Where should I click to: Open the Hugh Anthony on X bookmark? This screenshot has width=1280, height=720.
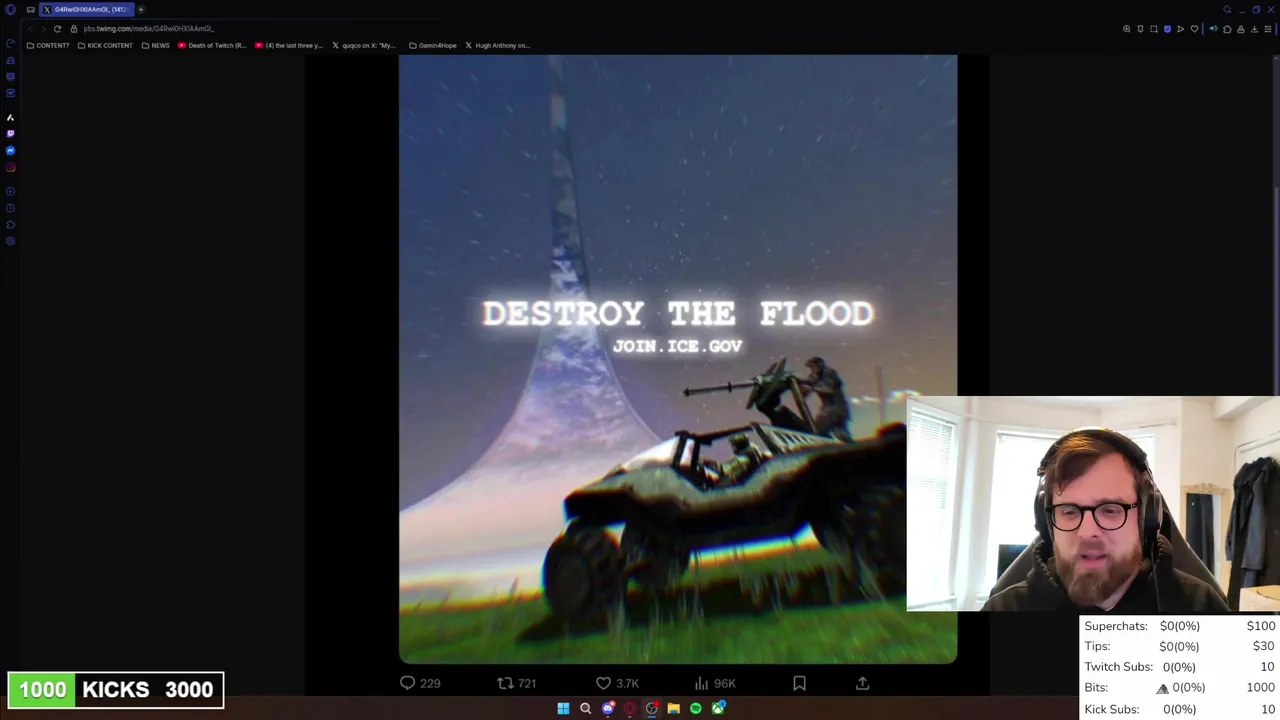click(x=497, y=45)
